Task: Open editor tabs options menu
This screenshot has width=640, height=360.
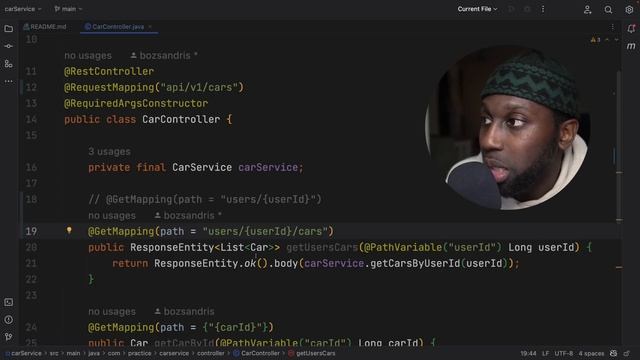Action: pos(612,27)
